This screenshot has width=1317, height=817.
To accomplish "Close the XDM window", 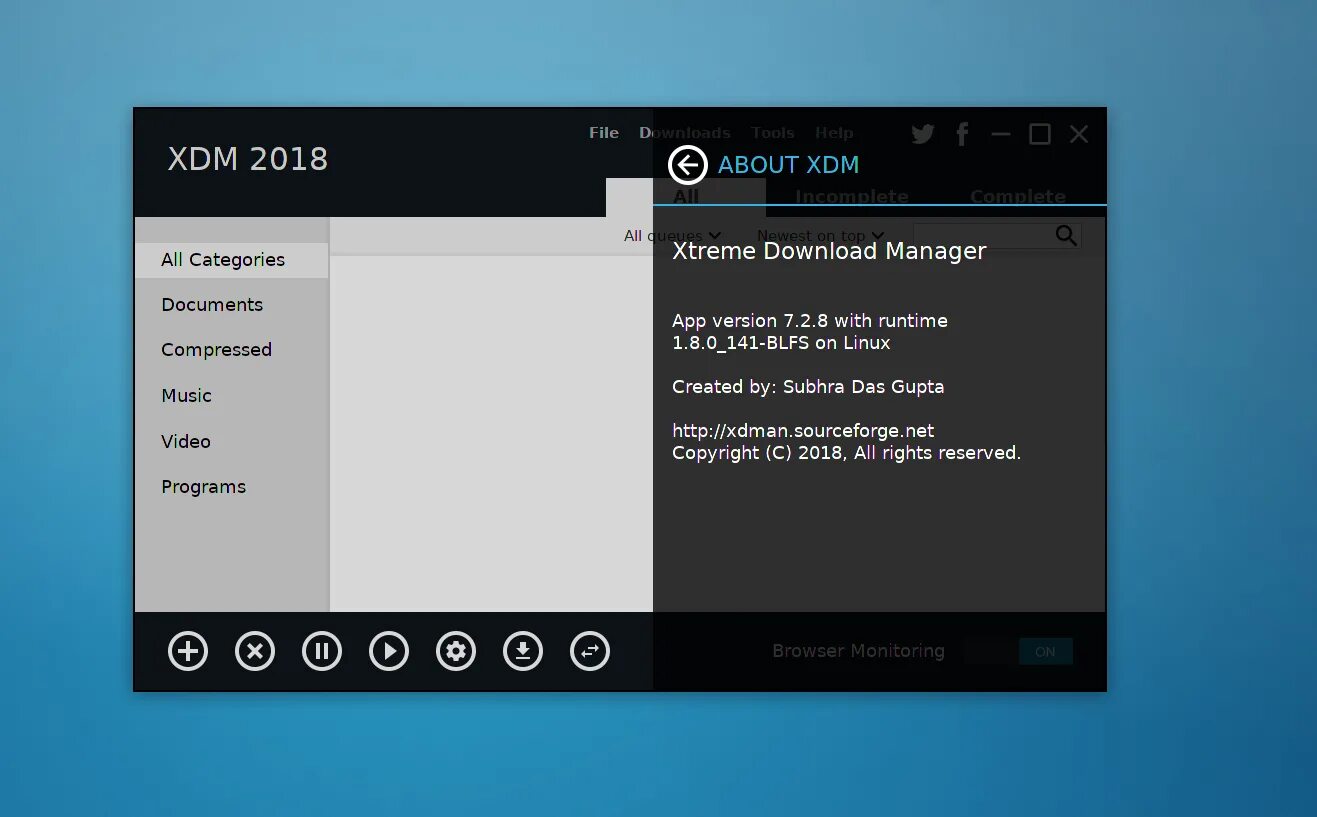I will tap(1079, 134).
